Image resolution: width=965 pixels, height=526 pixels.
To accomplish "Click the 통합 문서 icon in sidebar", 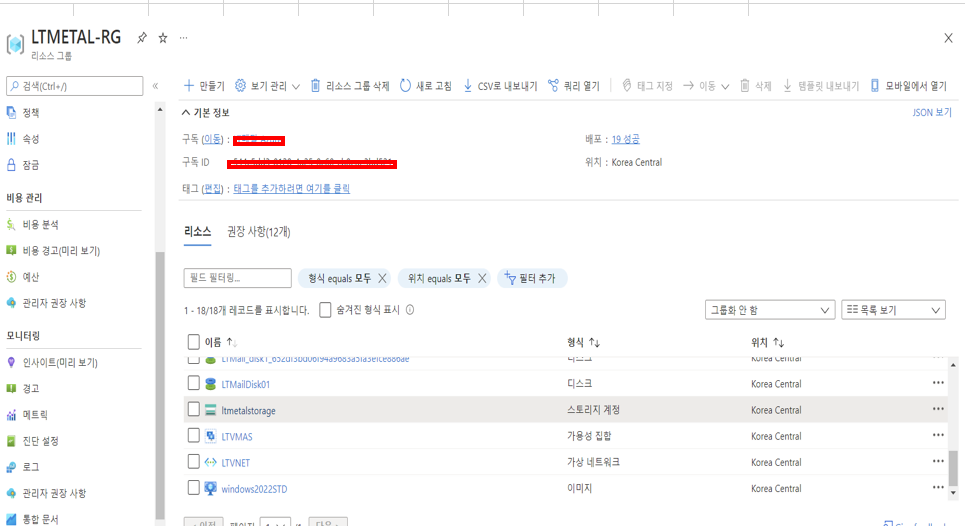I will pyautogui.click(x=11, y=519).
